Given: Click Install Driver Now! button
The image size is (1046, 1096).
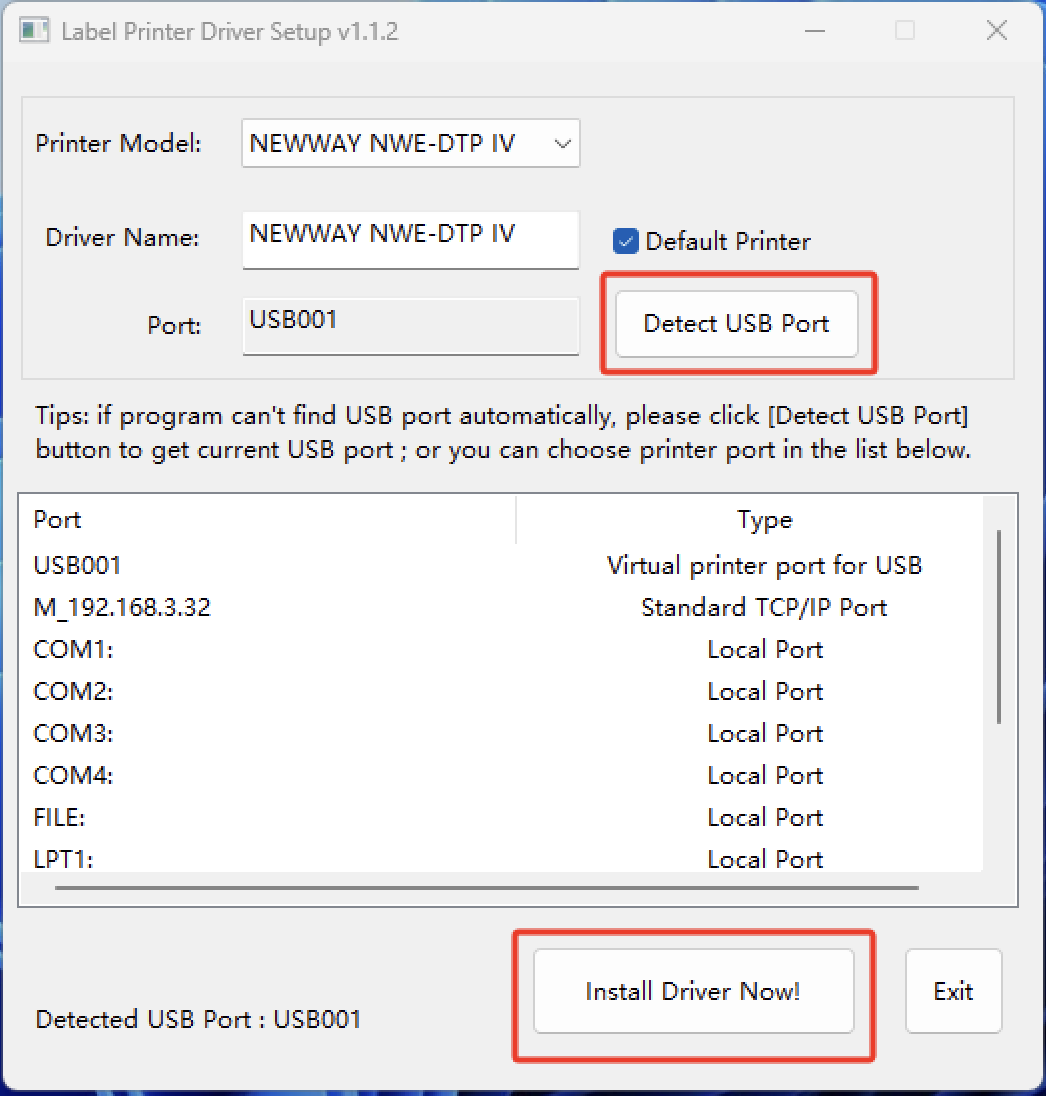Looking at the screenshot, I should coord(694,991).
